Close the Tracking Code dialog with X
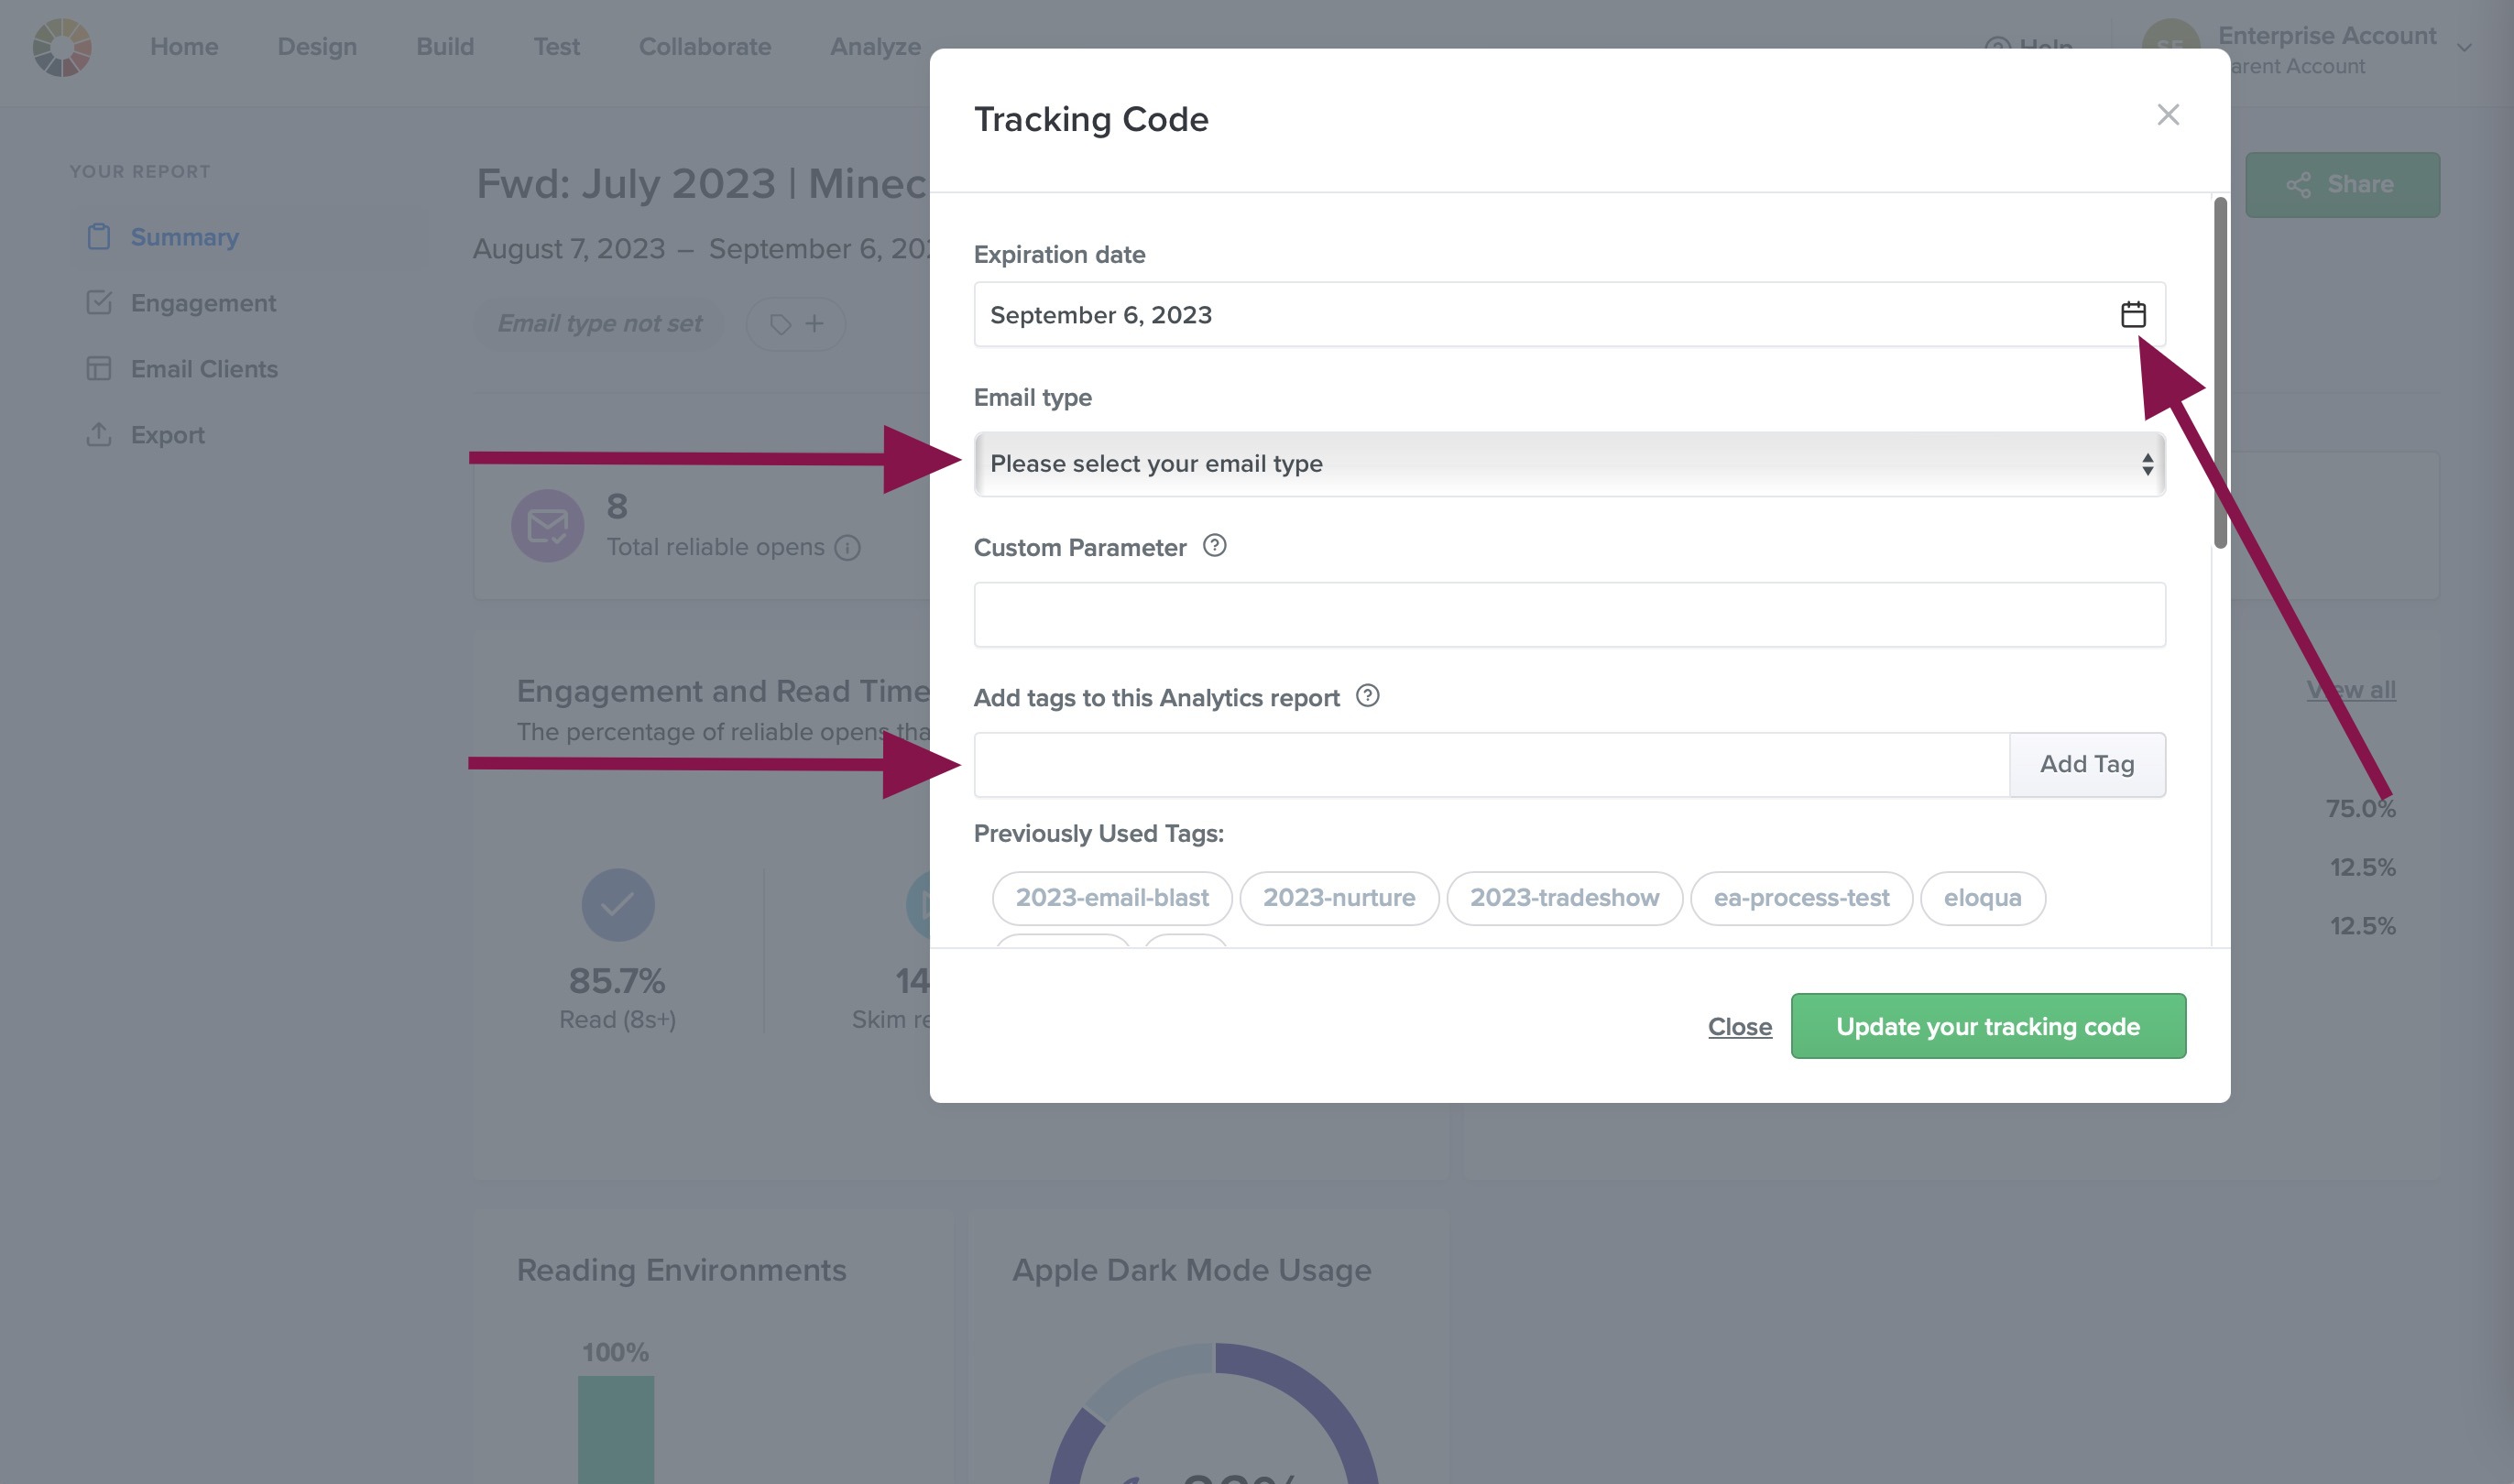 (2167, 115)
